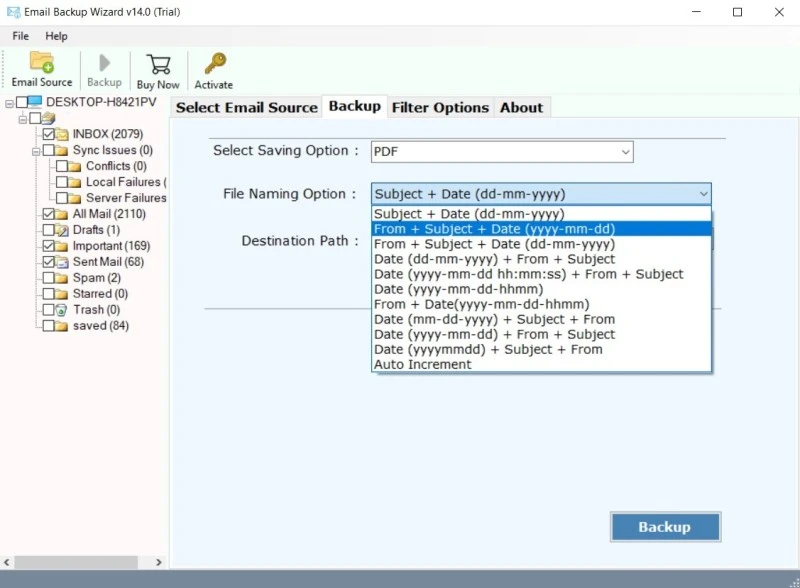800x588 pixels.
Task: Select the Trash folder bin icon
Action: [62, 310]
